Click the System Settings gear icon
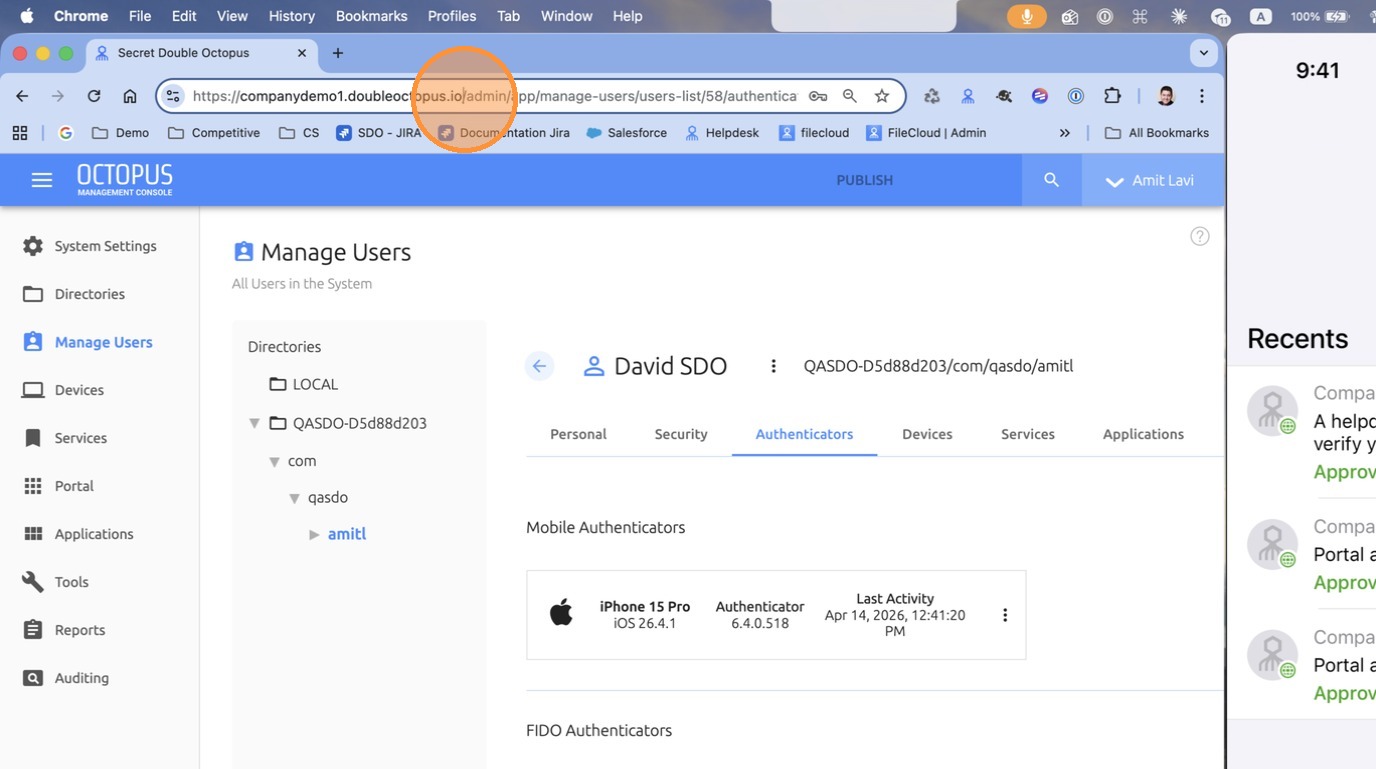 click(33, 246)
